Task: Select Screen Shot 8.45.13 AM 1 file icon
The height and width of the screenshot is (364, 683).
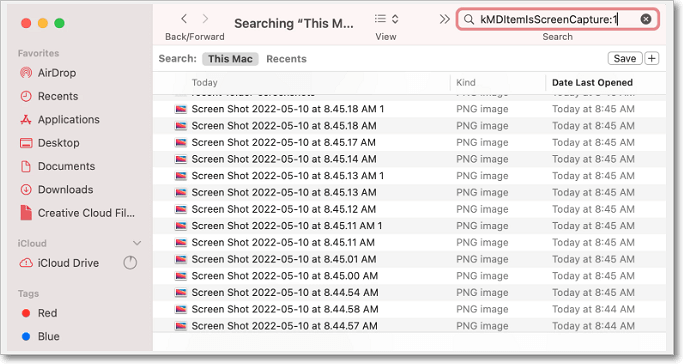Action: [181, 176]
